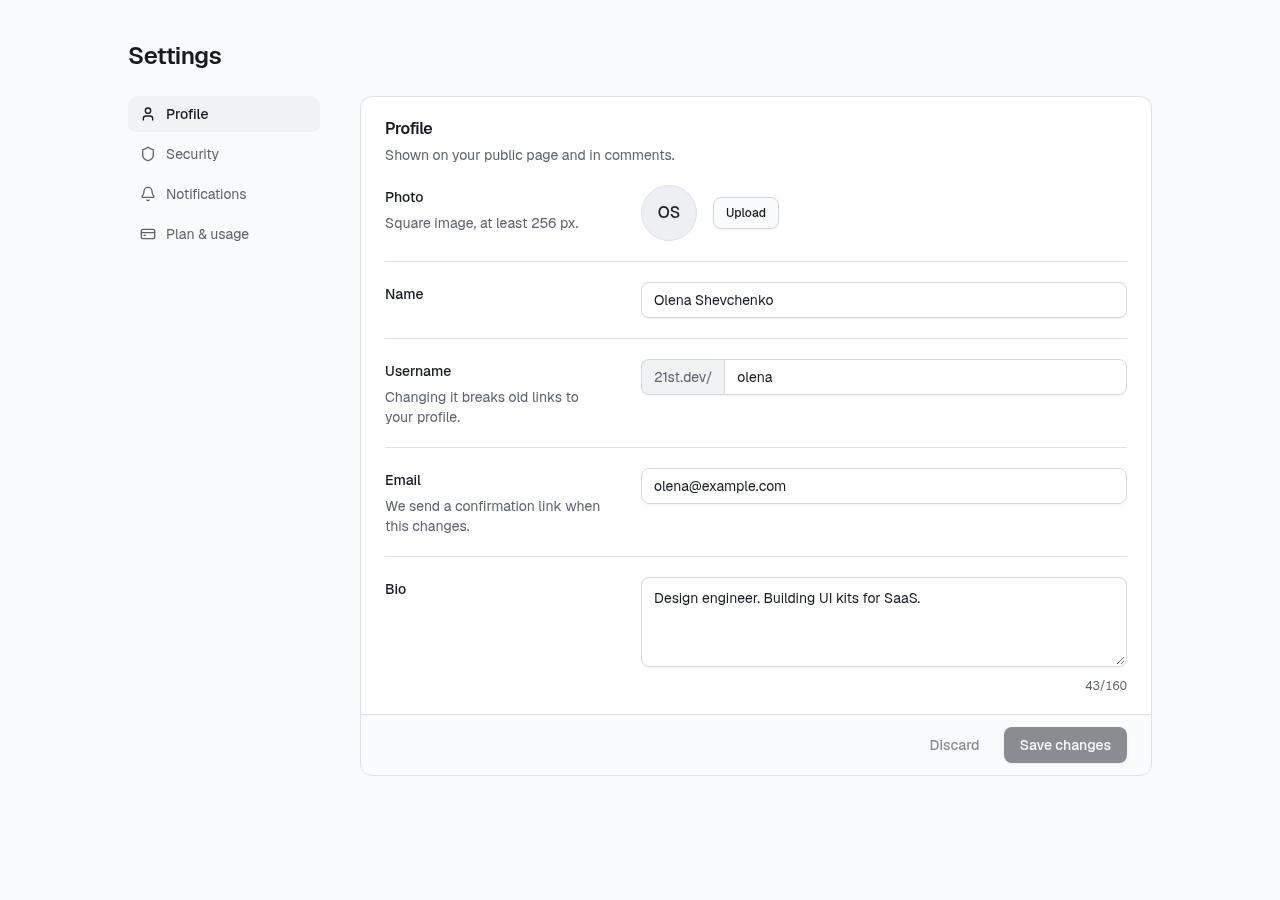
Task: Click the person icon beside Profile
Action: (x=148, y=114)
